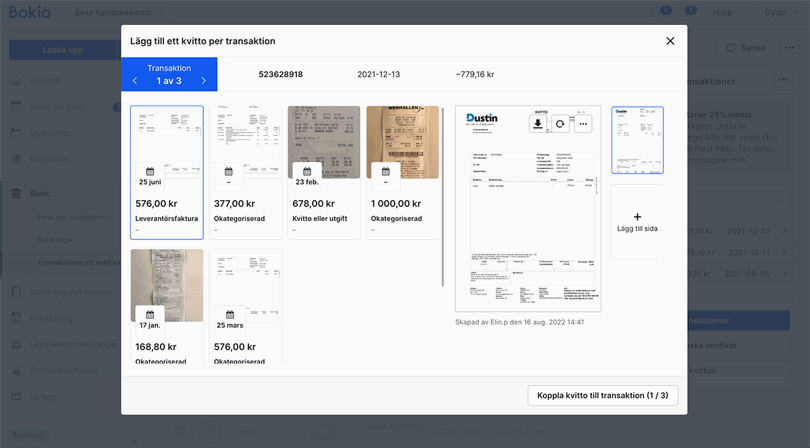Go to previous transaction arrow
The height and width of the screenshot is (448, 810).
(135, 81)
